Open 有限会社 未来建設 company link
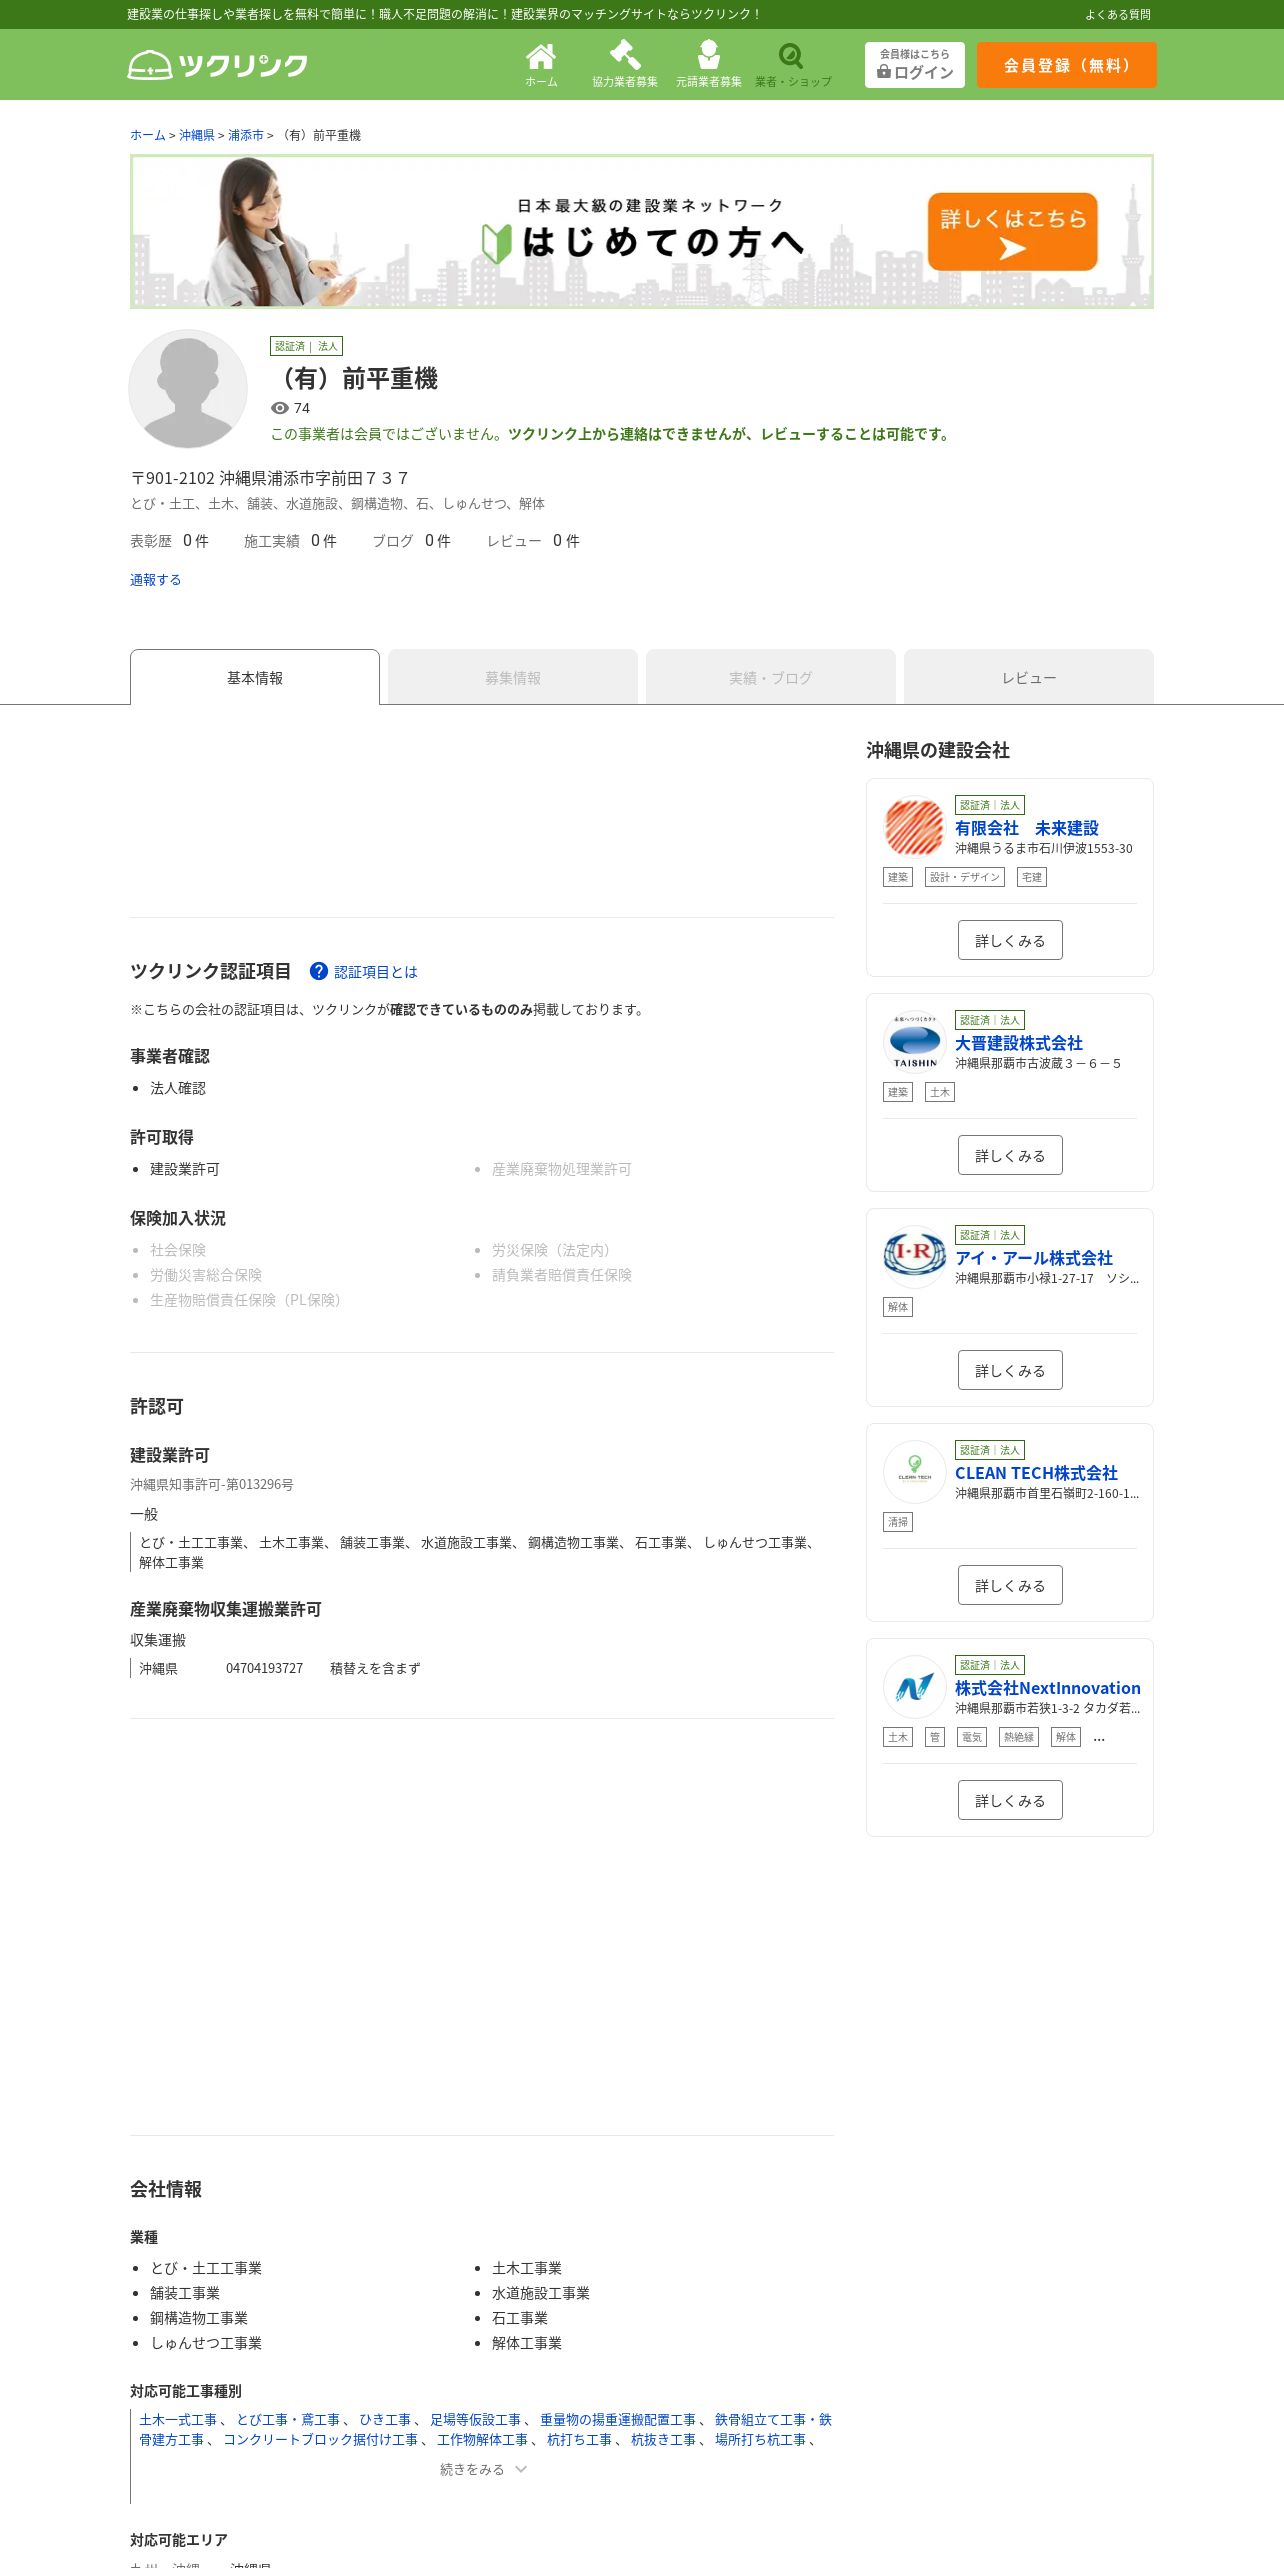The image size is (1284, 2568). 1027,828
